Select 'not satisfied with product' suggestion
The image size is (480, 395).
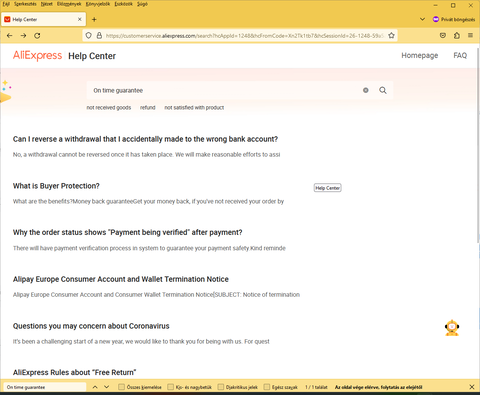(x=194, y=107)
